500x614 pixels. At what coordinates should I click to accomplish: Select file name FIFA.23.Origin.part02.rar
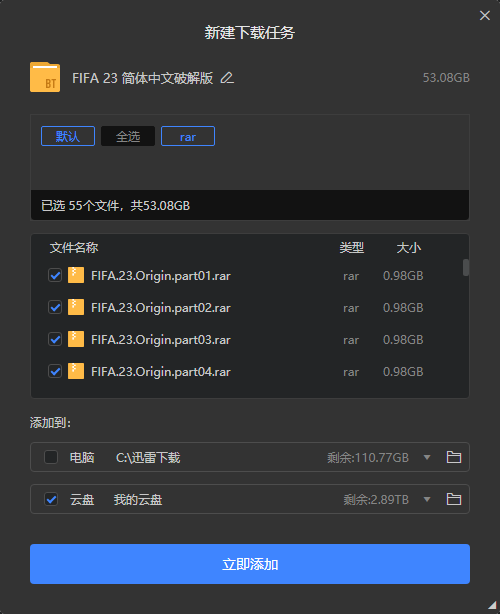[161, 308]
